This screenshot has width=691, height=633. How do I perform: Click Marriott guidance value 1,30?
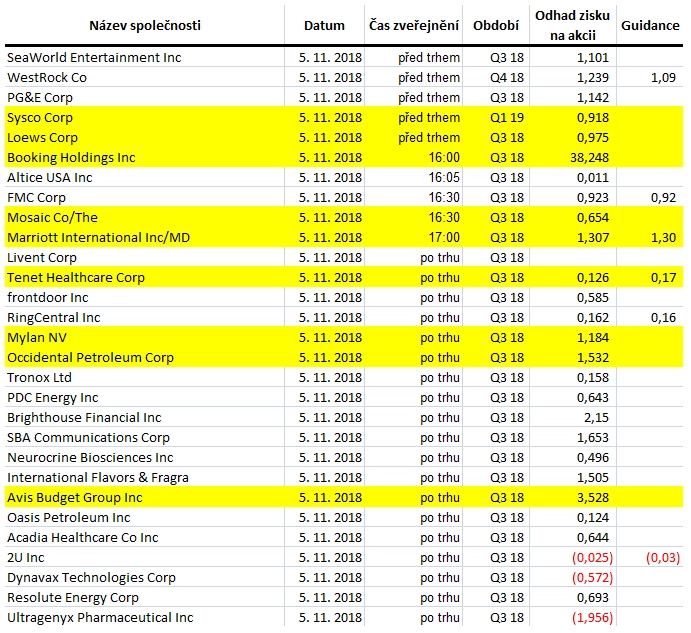coord(663,238)
